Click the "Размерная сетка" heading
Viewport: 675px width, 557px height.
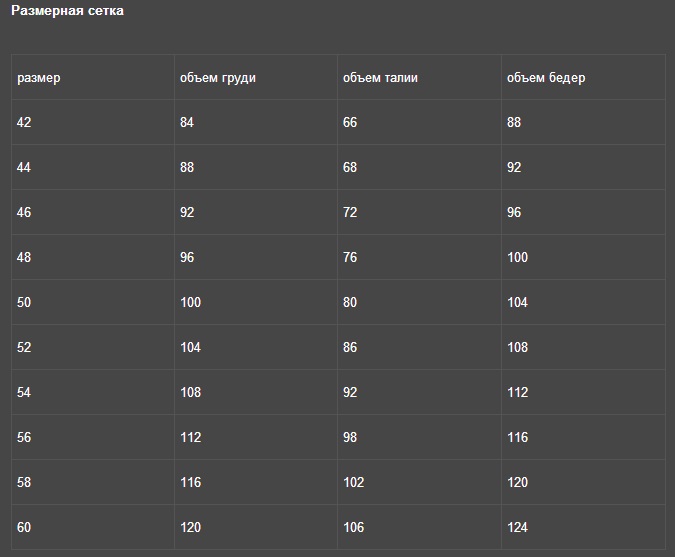pos(67,11)
